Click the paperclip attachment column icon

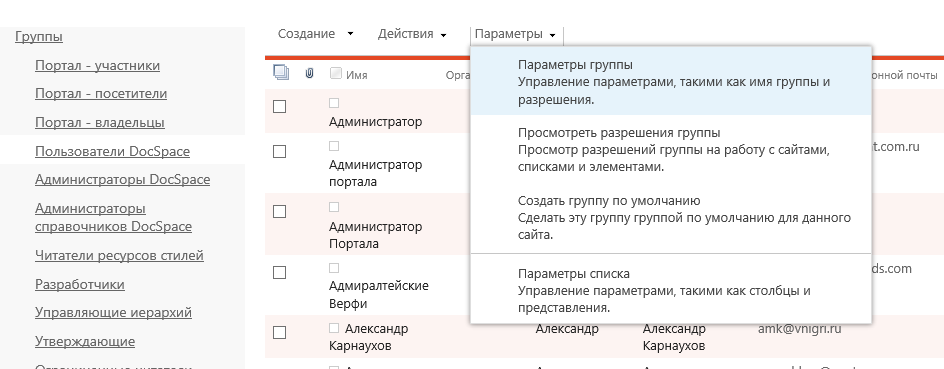309,73
